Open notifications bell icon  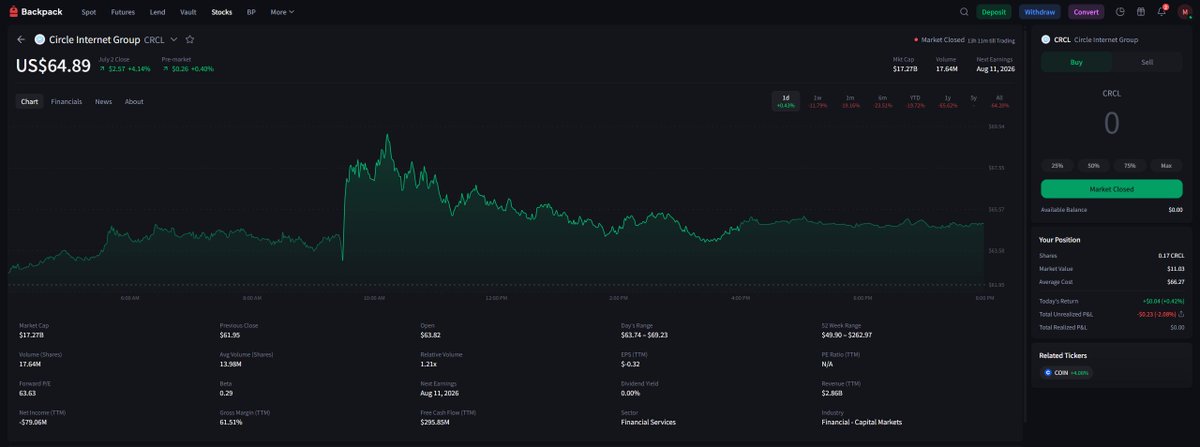[x=1162, y=12]
